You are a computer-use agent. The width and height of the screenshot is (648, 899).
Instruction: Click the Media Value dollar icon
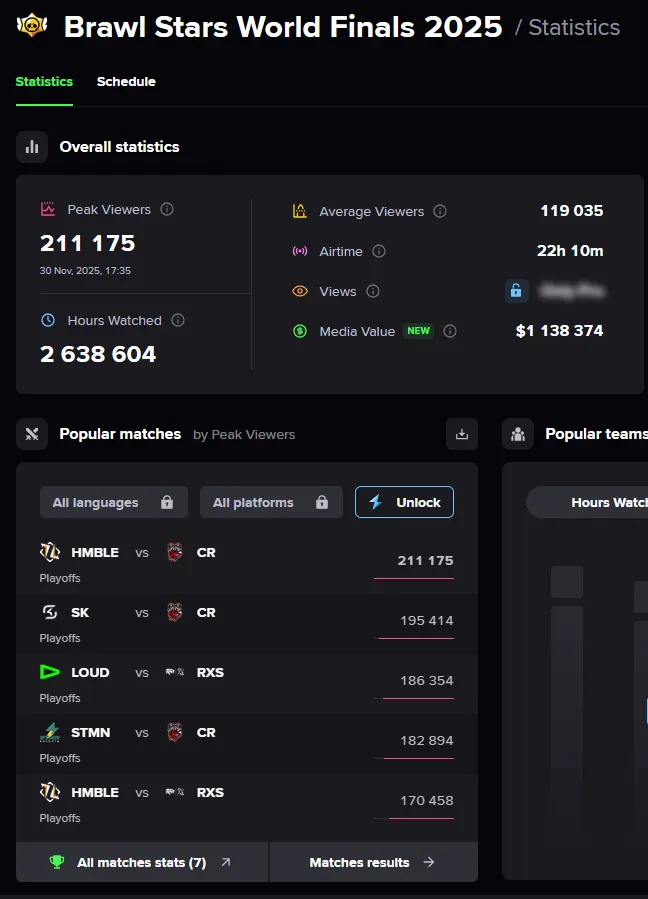[299, 332]
